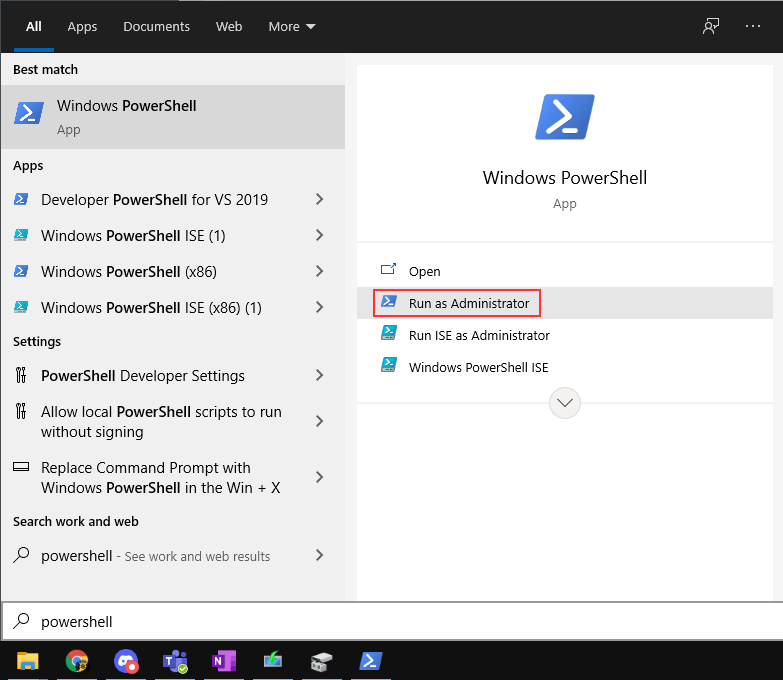Expand Windows PowerShell ISE (1) arrow
This screenshot has height=680, width=783.
point(320,235)
